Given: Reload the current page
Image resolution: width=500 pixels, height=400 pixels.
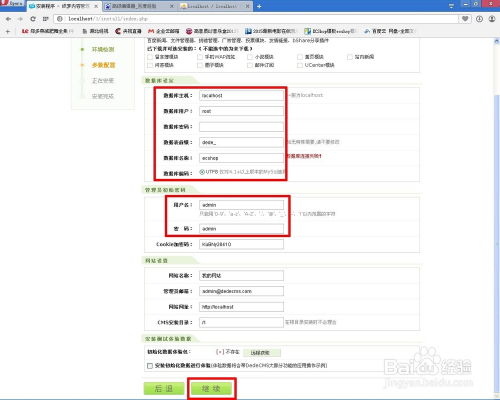Looking at the screenshot, I should click(33, 19).
